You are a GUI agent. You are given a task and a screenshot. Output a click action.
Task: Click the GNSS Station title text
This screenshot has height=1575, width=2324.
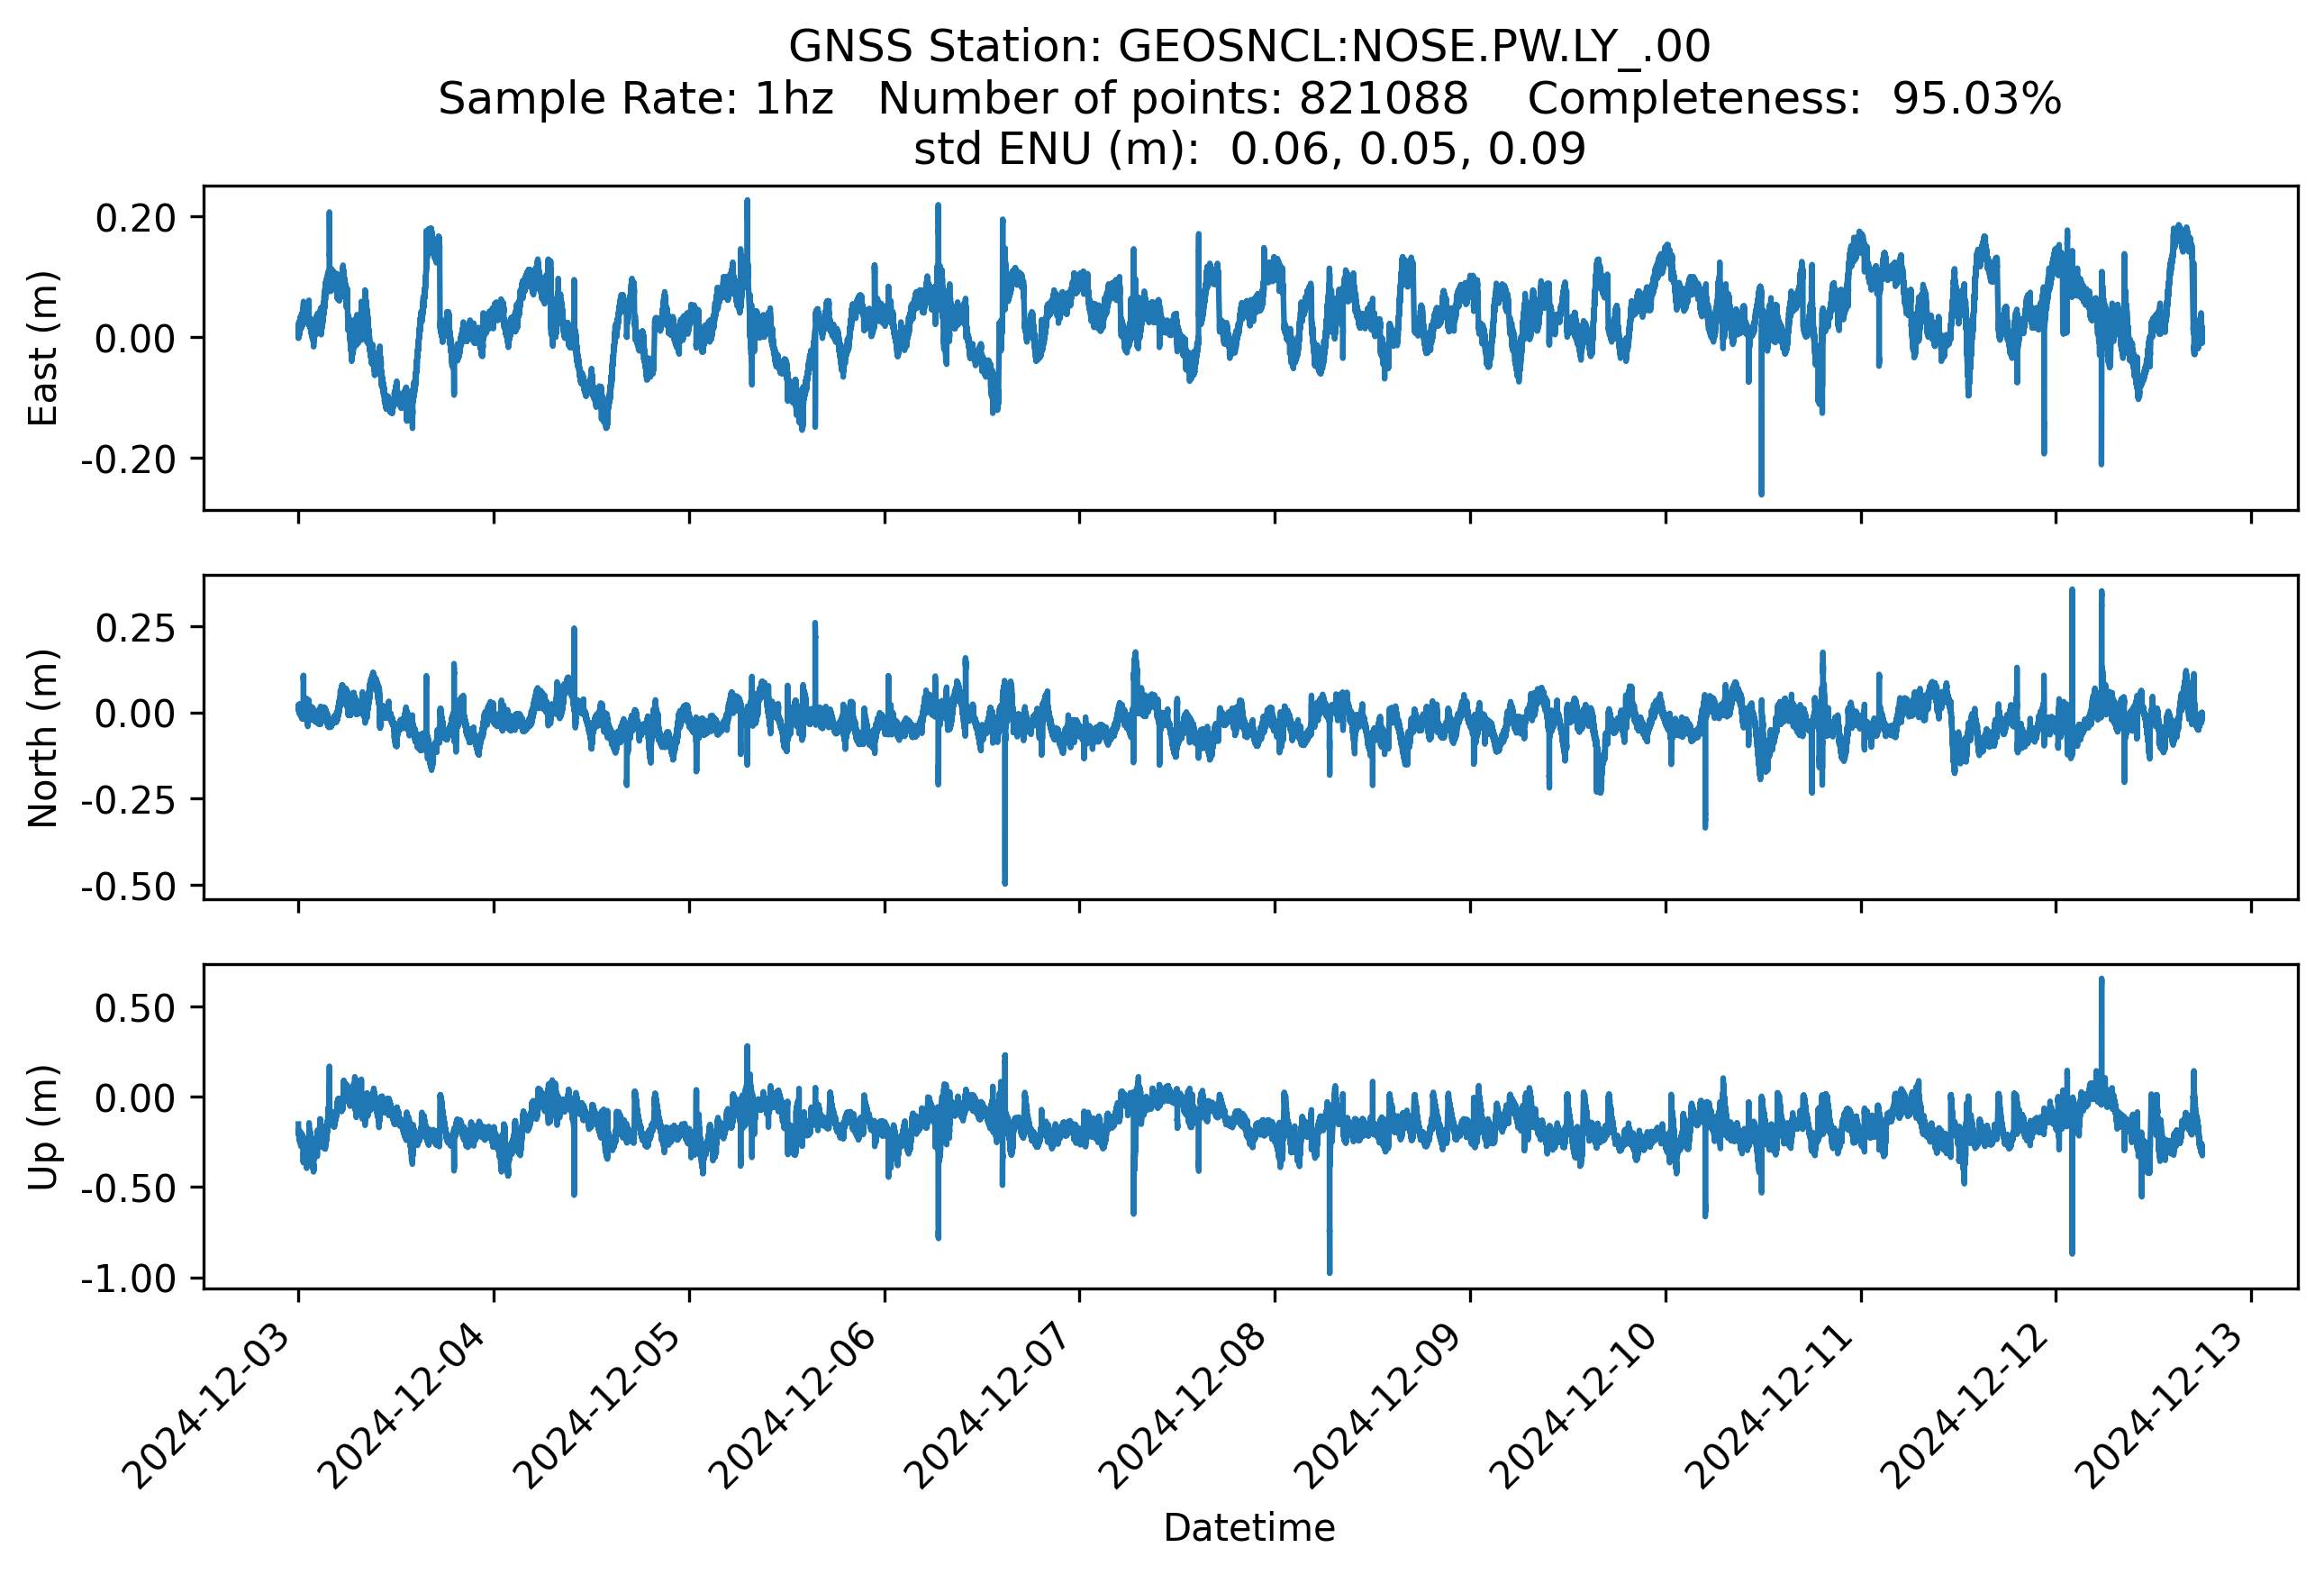pyautogui.click(x=1249, y=47)
